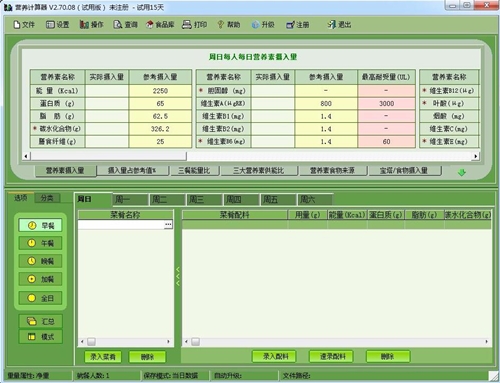Click the 蛋白质(g) ingredients column header
500x383 pixels.
pos(386,215)
